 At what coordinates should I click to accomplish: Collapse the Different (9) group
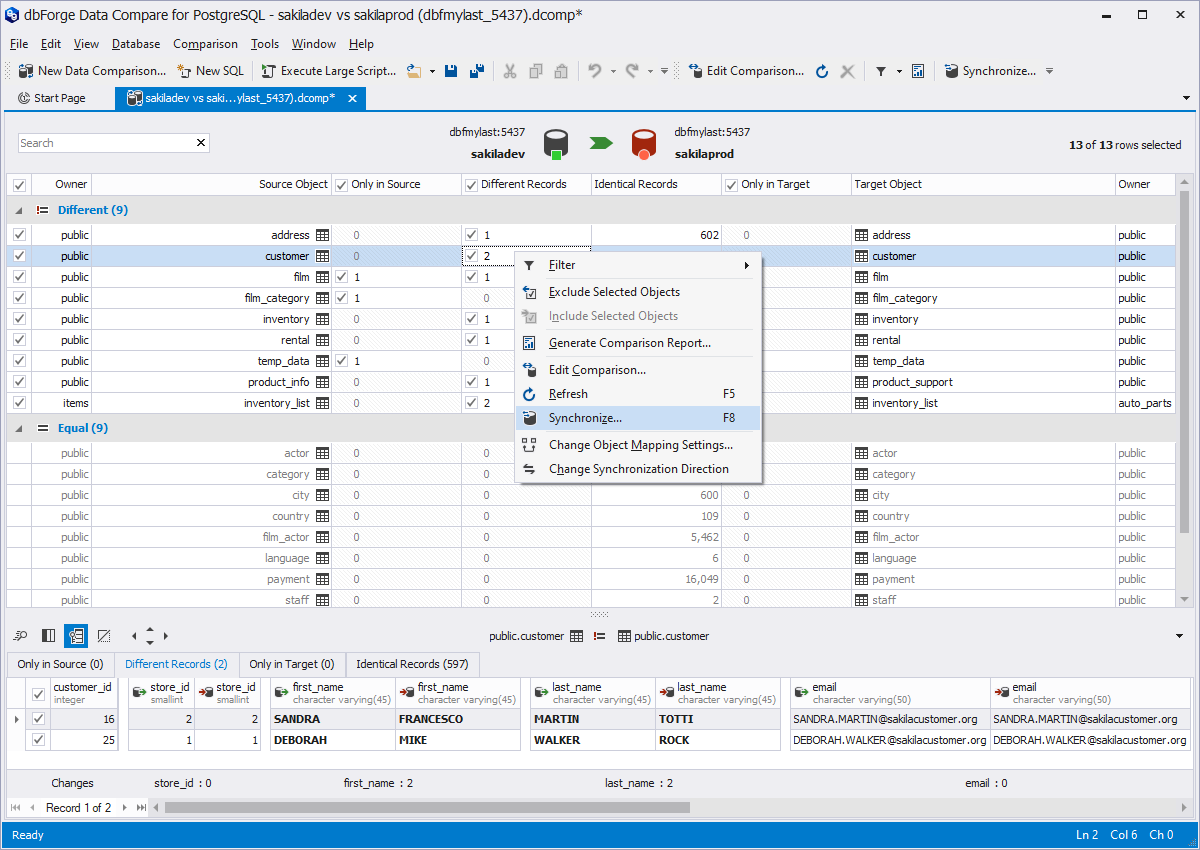coord(19,210)
